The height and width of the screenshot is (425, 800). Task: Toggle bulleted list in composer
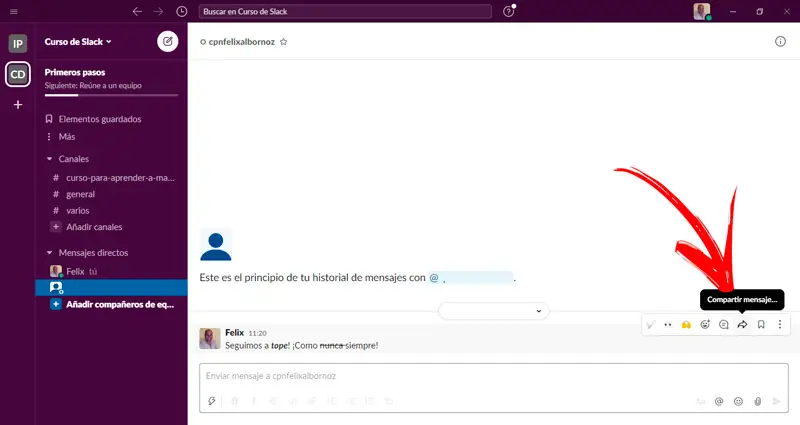click(x=351, y=401)
